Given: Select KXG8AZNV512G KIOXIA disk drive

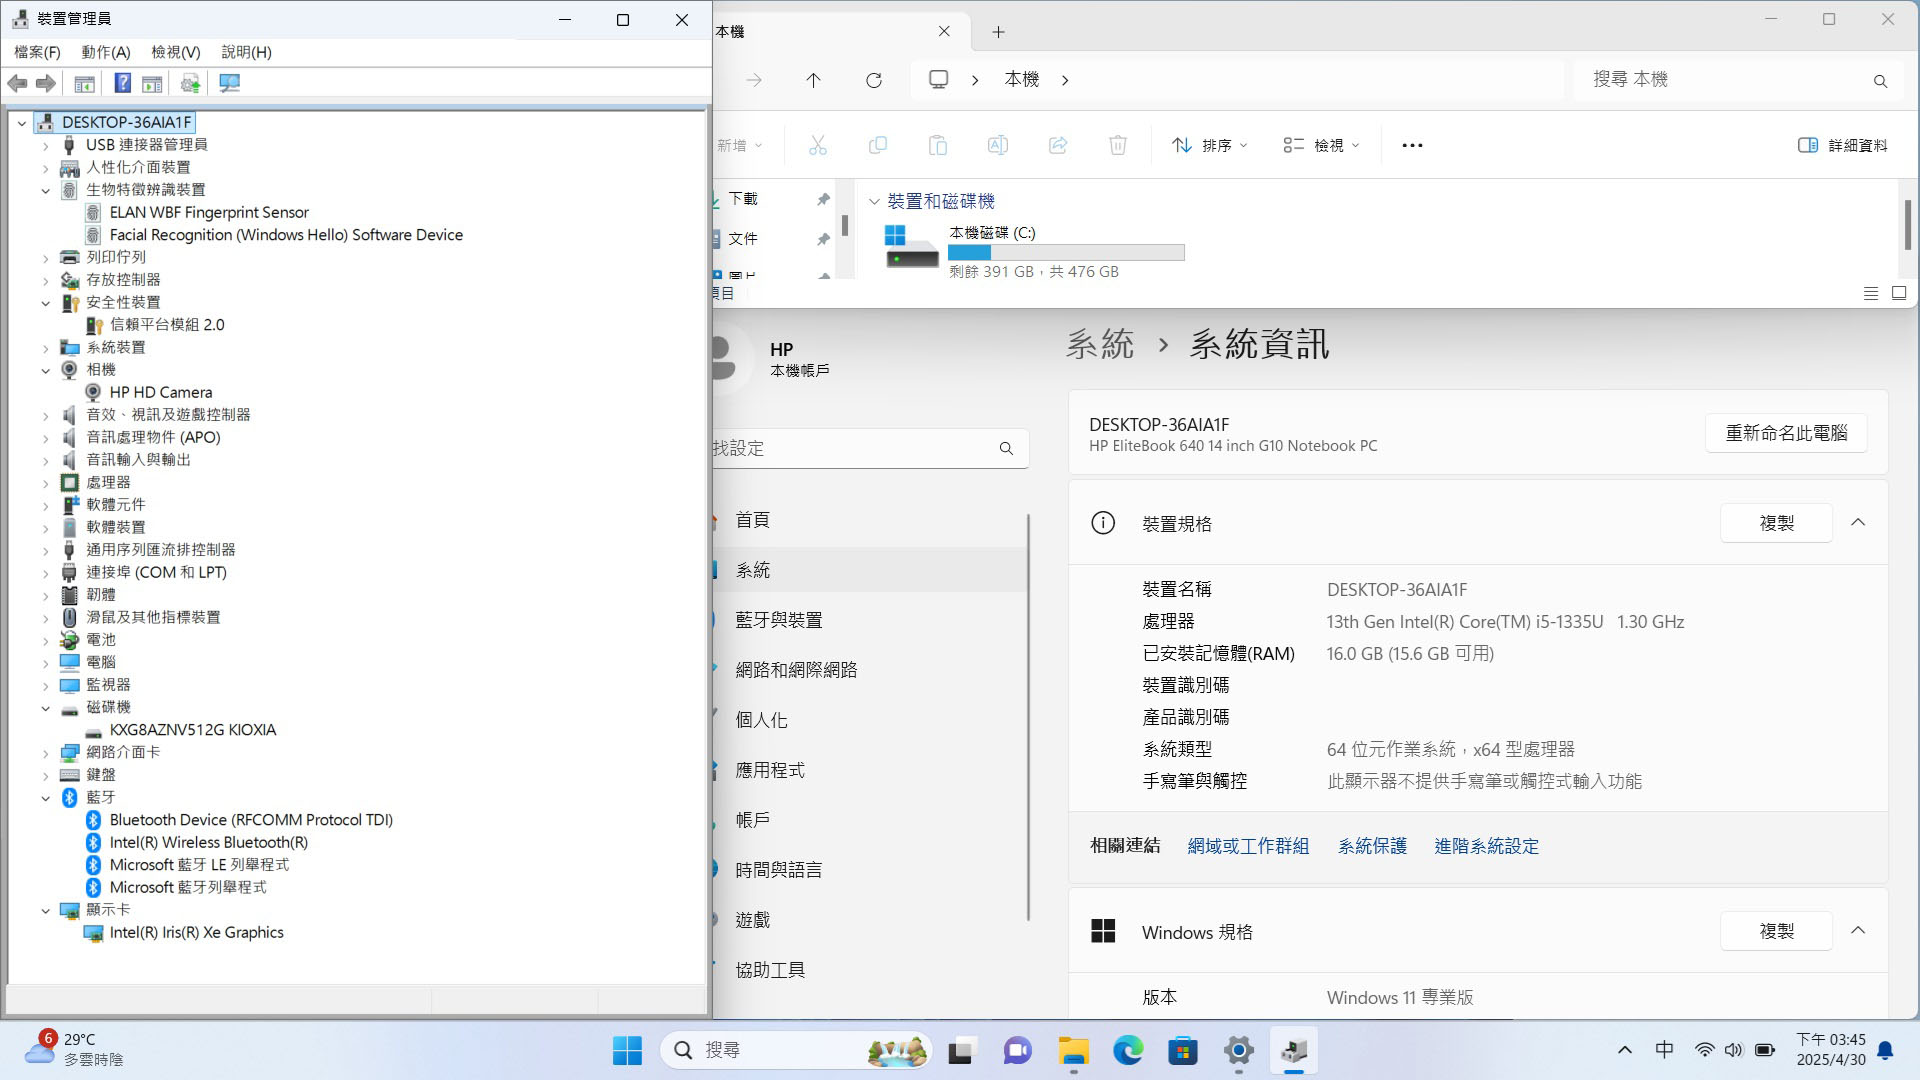Looking at the screenshot, I should point(192,730).
